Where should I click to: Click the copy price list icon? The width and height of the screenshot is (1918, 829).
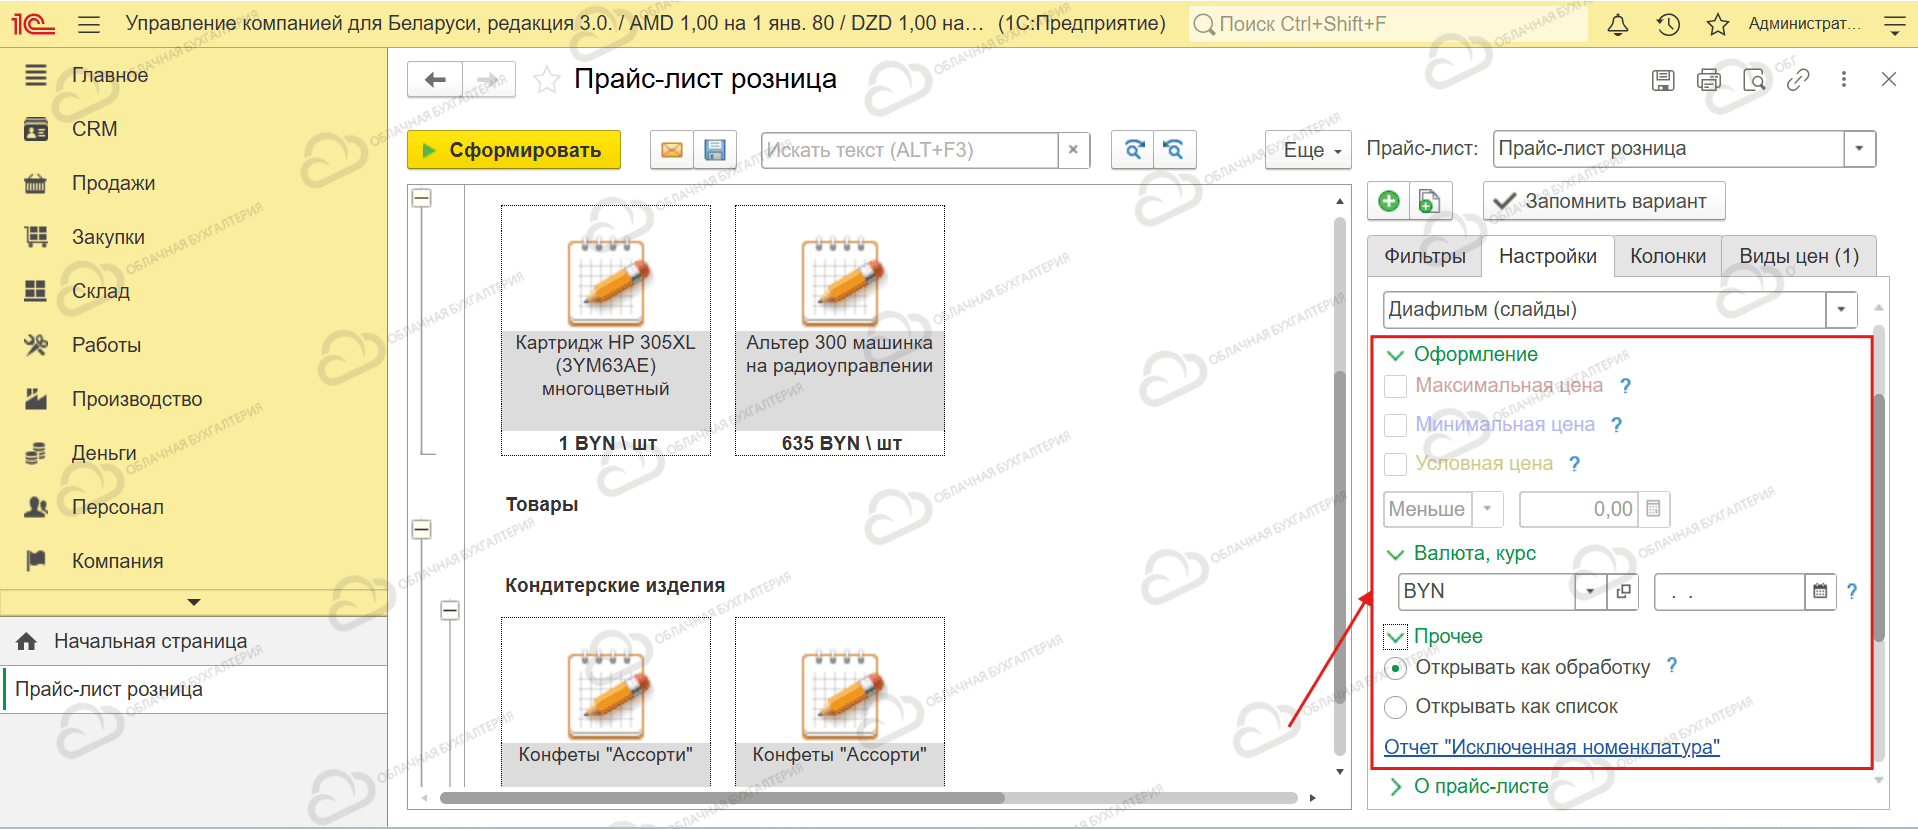pyautogui.click(x=1430, y=201)
